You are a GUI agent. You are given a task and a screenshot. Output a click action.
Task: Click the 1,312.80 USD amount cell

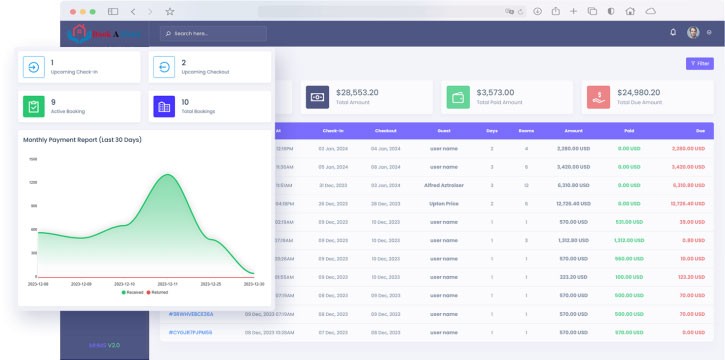573,240
